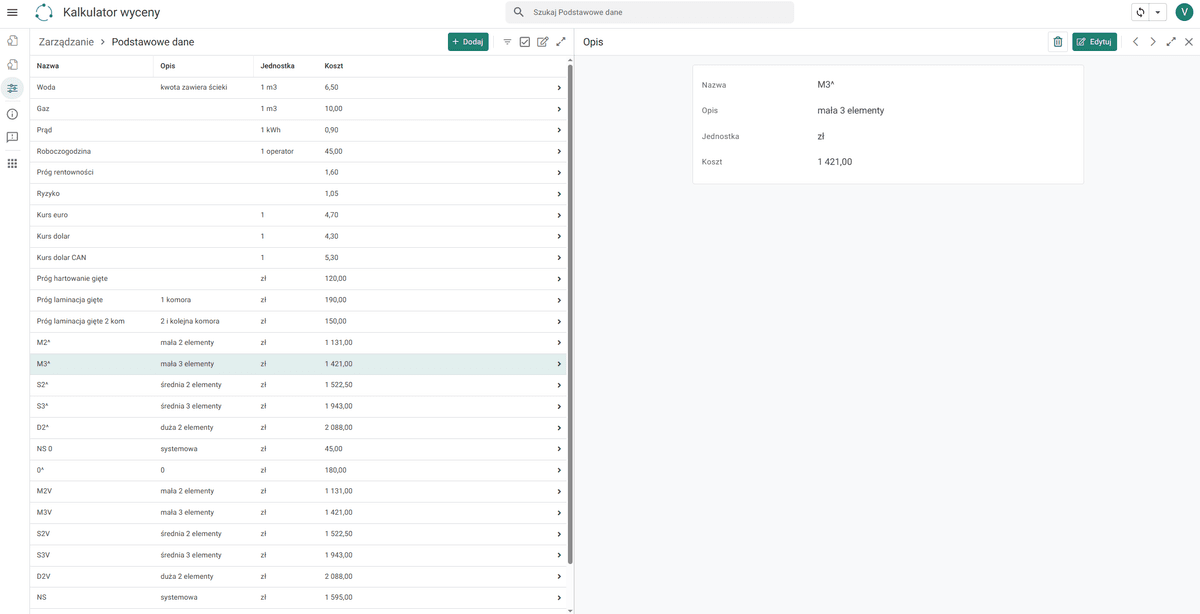Image resolution: width=1200 pixels, height=614 pixels.
Task: Click the table vertical scrollbar
Action: (570, 310)
